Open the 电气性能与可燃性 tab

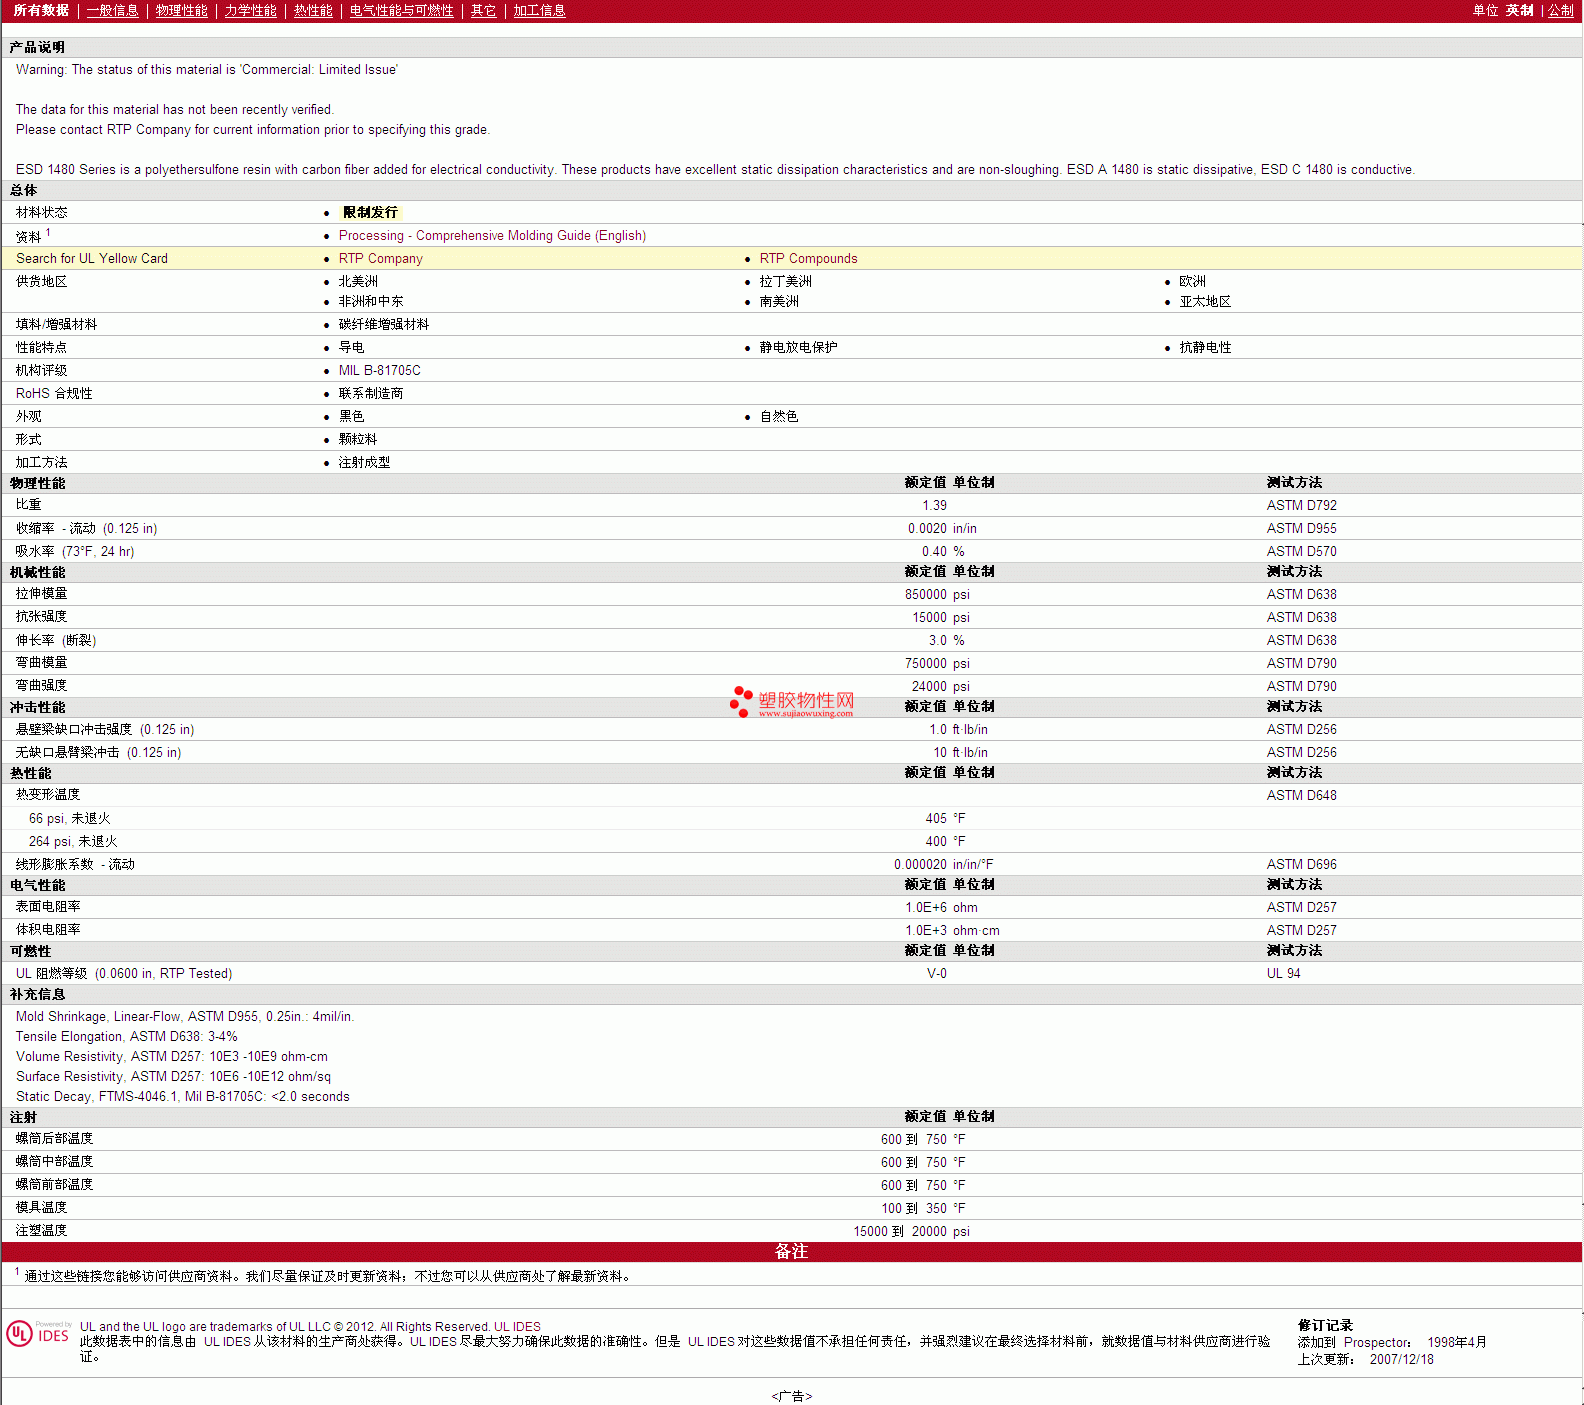pos(401,11)
